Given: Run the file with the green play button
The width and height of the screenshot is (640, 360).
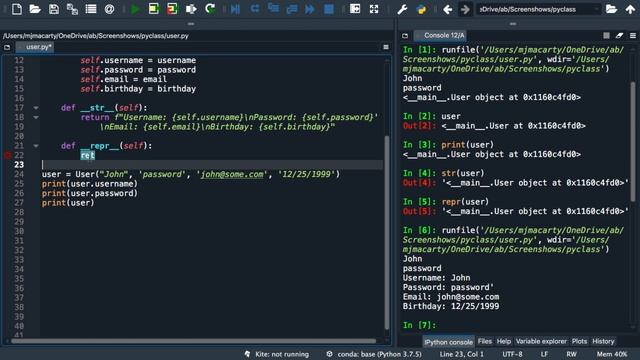Looking at the screenshot, I should pos(135,9).
